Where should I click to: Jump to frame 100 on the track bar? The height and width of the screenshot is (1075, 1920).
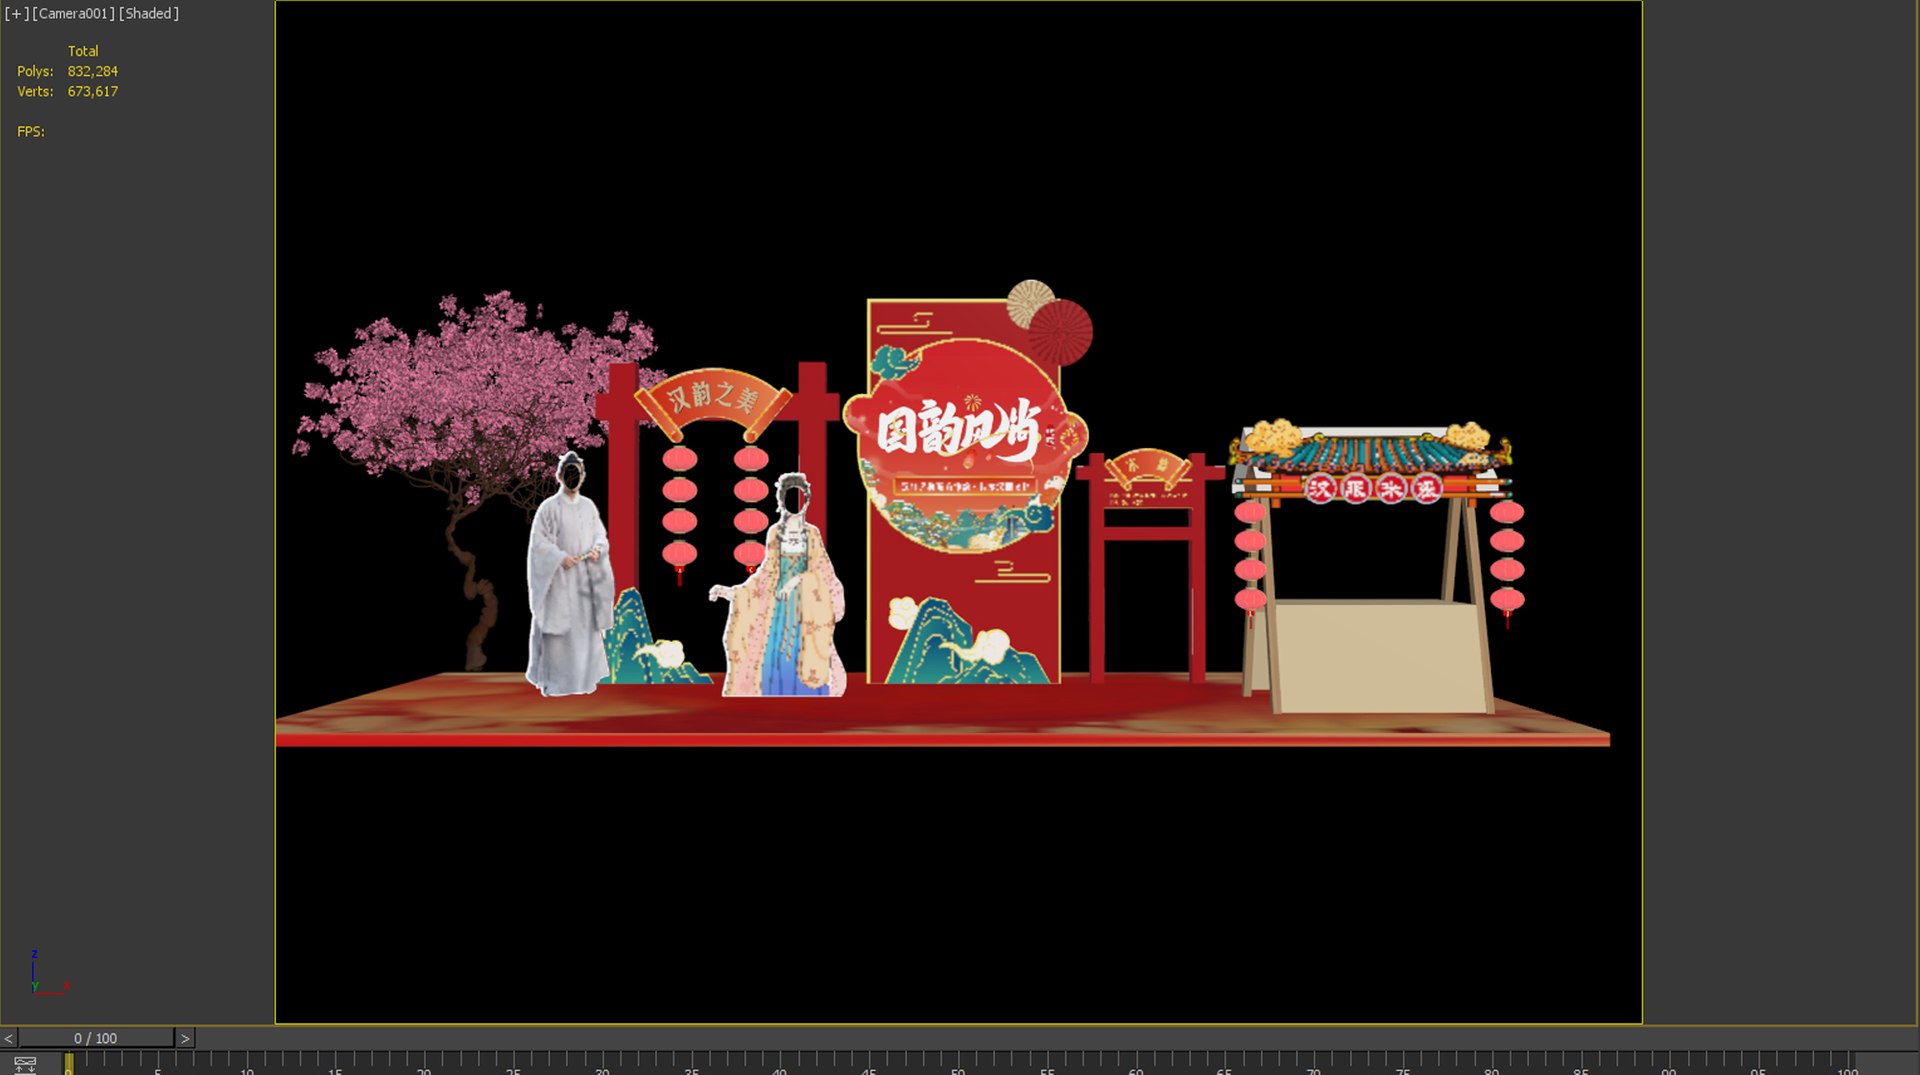click(x=1848, y=1066)
